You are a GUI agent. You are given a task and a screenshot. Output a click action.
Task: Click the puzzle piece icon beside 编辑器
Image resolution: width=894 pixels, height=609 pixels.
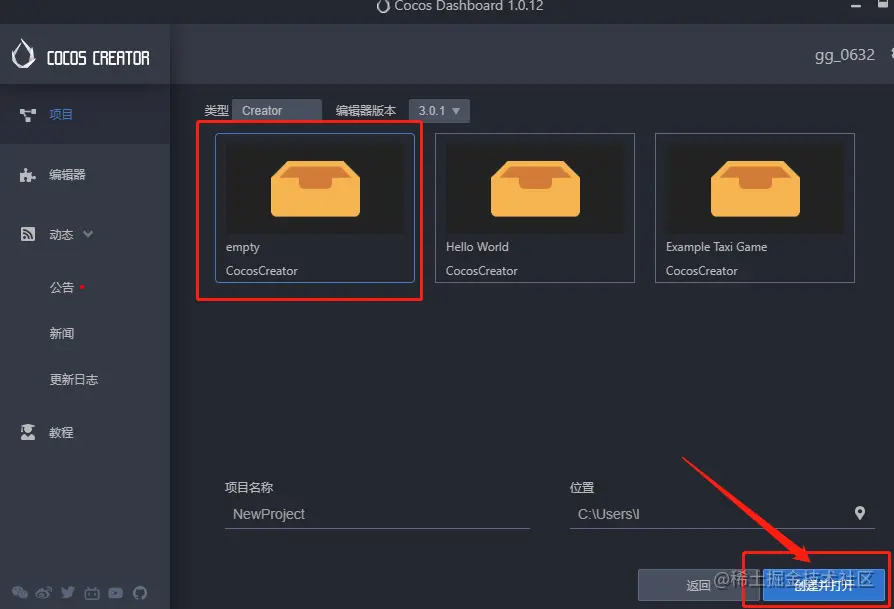tap(27, 174)
